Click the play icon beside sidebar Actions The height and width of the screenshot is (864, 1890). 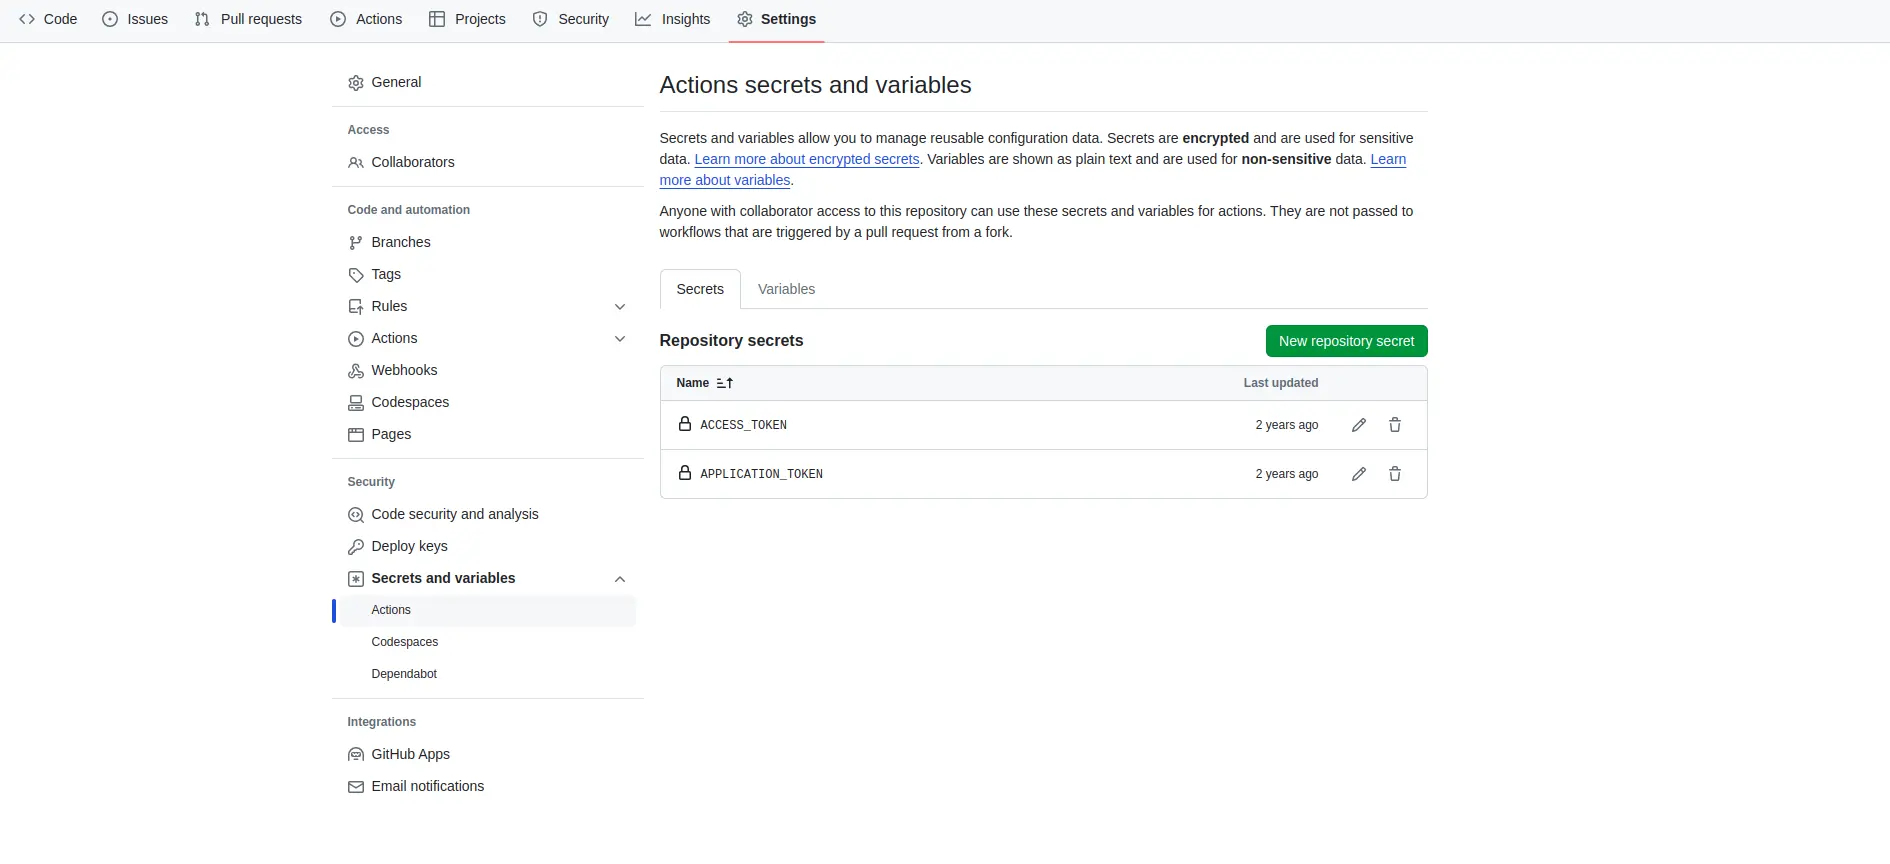point(356,339)
